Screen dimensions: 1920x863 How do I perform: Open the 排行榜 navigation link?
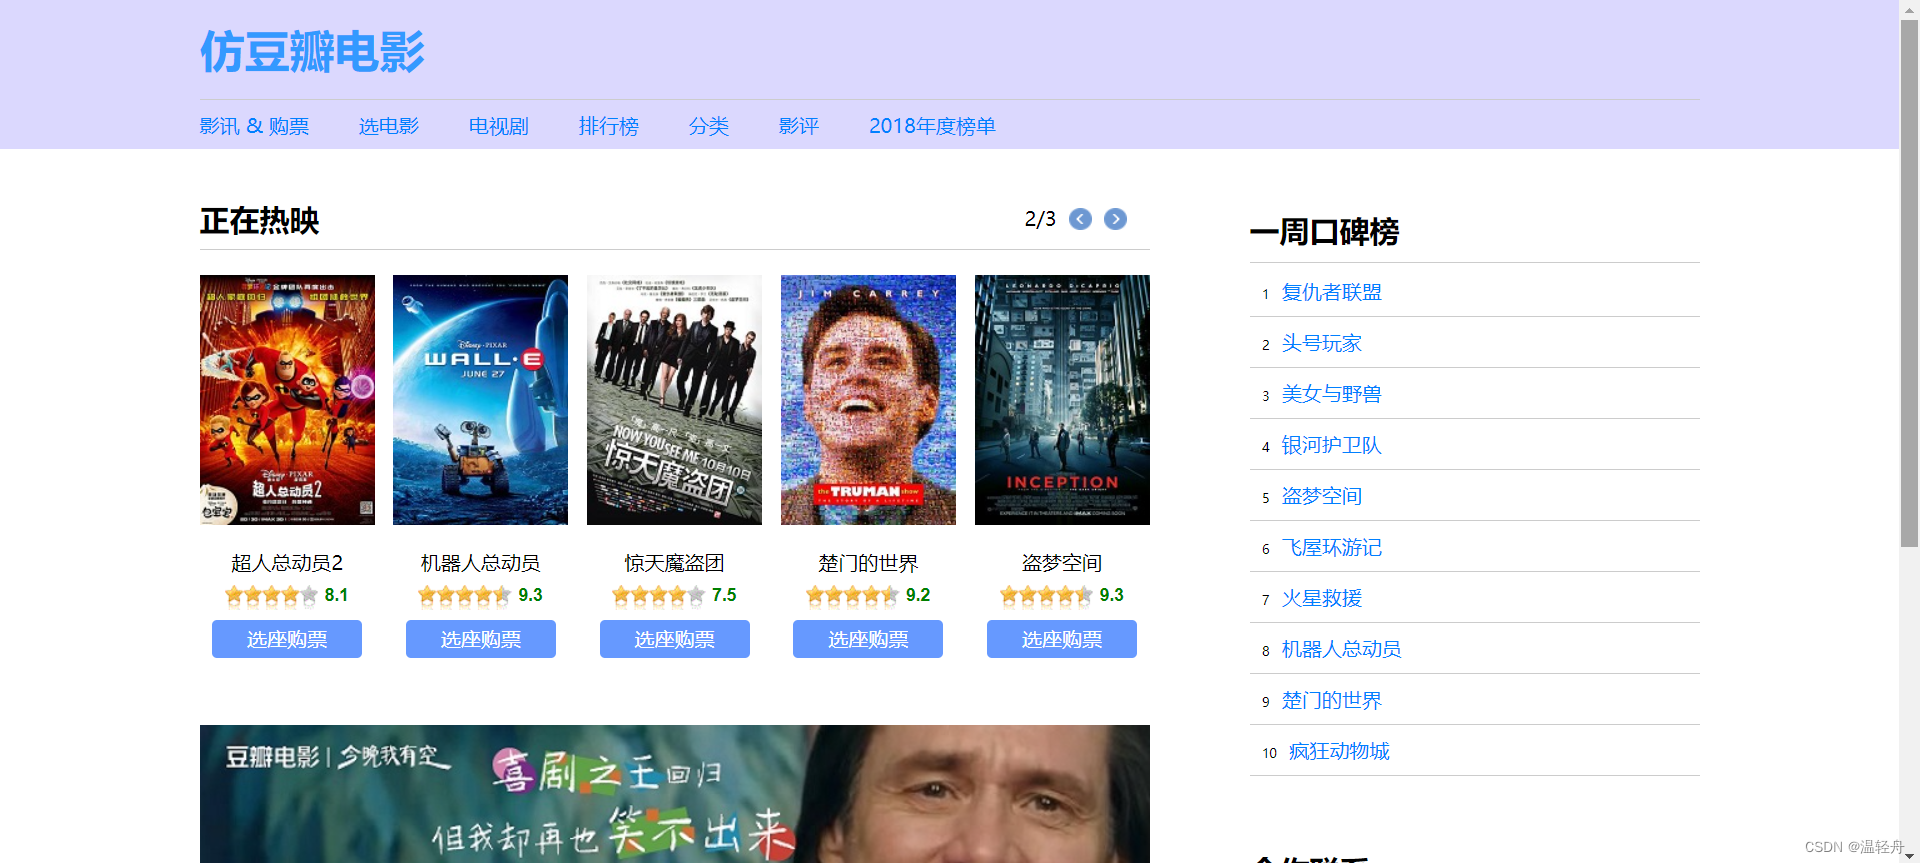(x=609, y=126)
